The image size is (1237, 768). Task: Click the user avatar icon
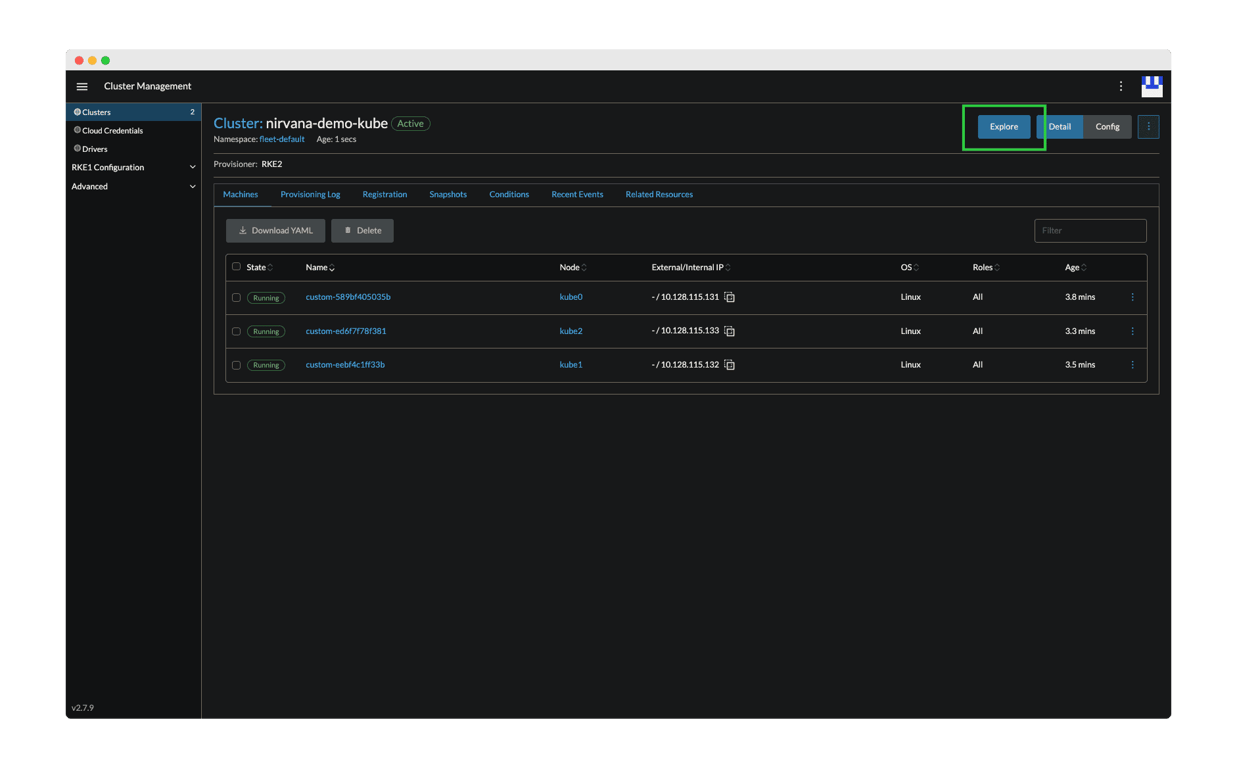1151,86
